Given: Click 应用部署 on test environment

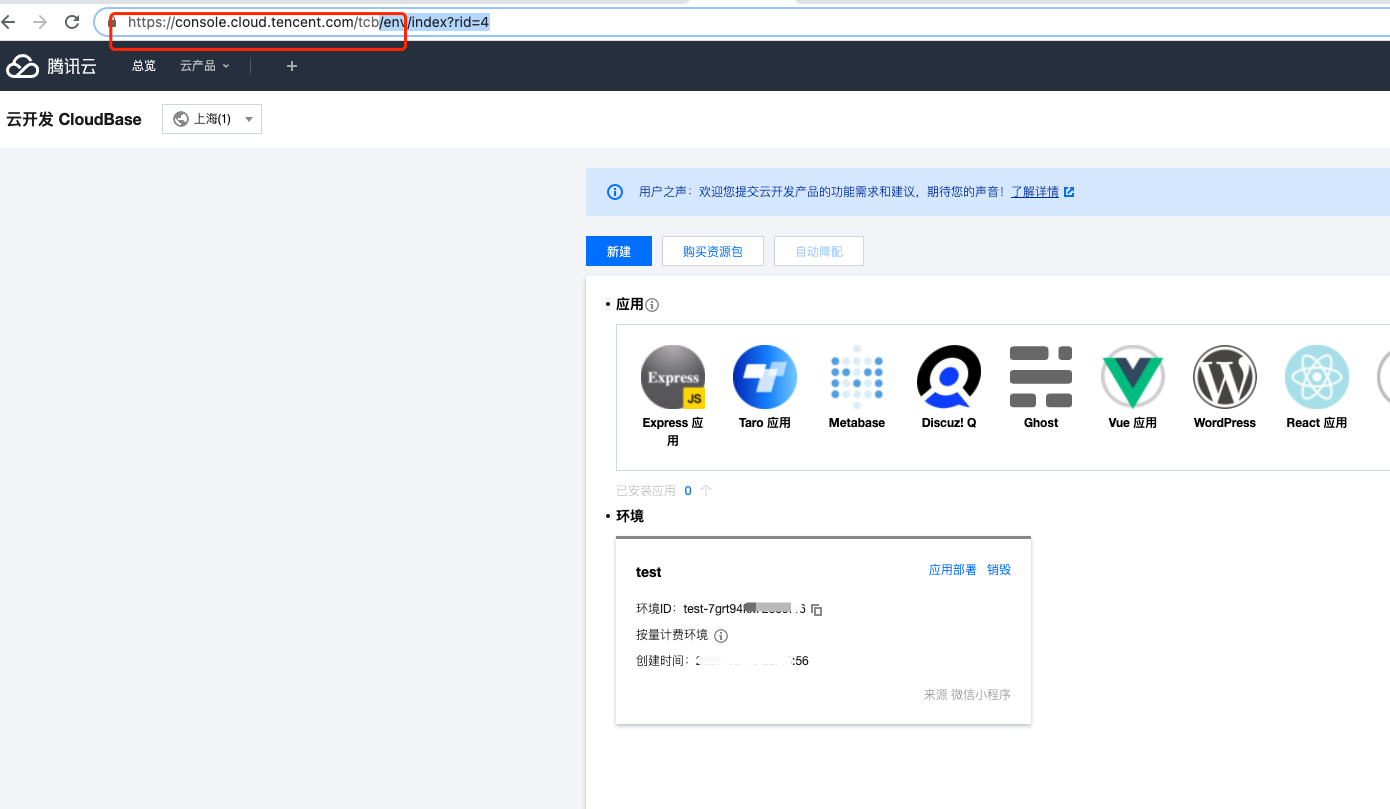Looking at the screenshot, I should tap(953, 570).
